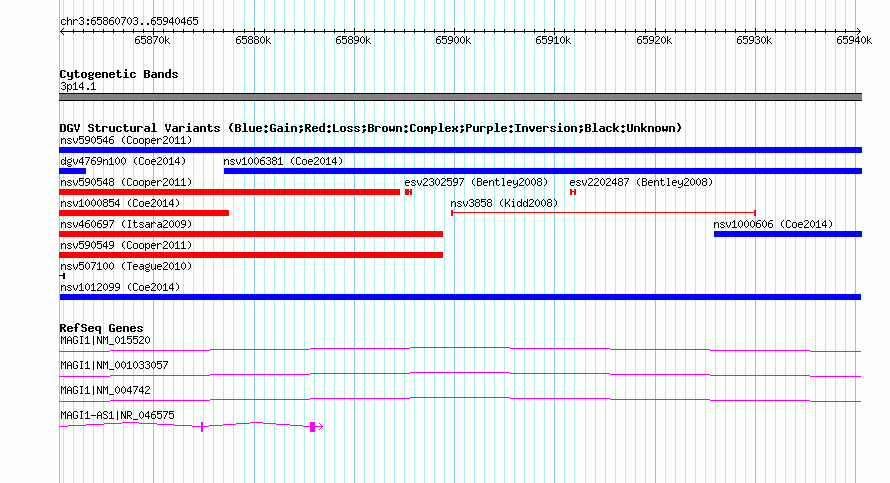Click the ruler's right end arrow
Image resolution: width=890 pixels, height=483 pixels.
point(859,32)
